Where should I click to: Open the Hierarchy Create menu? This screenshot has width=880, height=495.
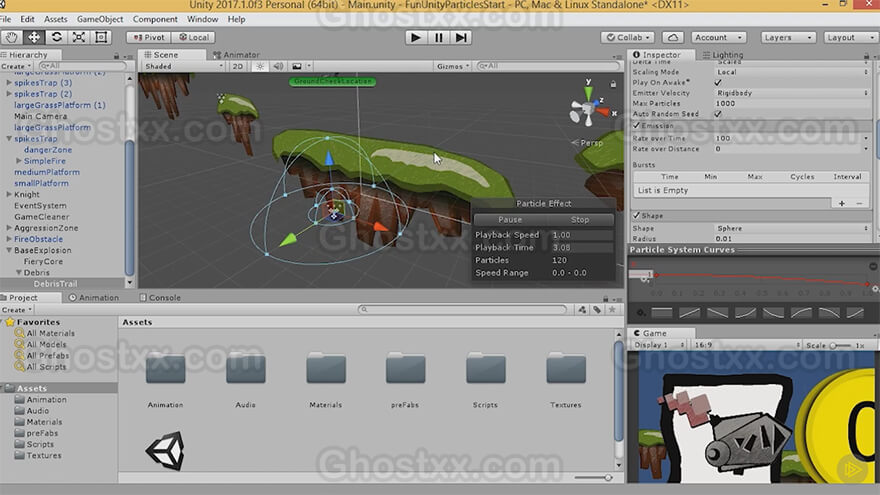point(16,66)
